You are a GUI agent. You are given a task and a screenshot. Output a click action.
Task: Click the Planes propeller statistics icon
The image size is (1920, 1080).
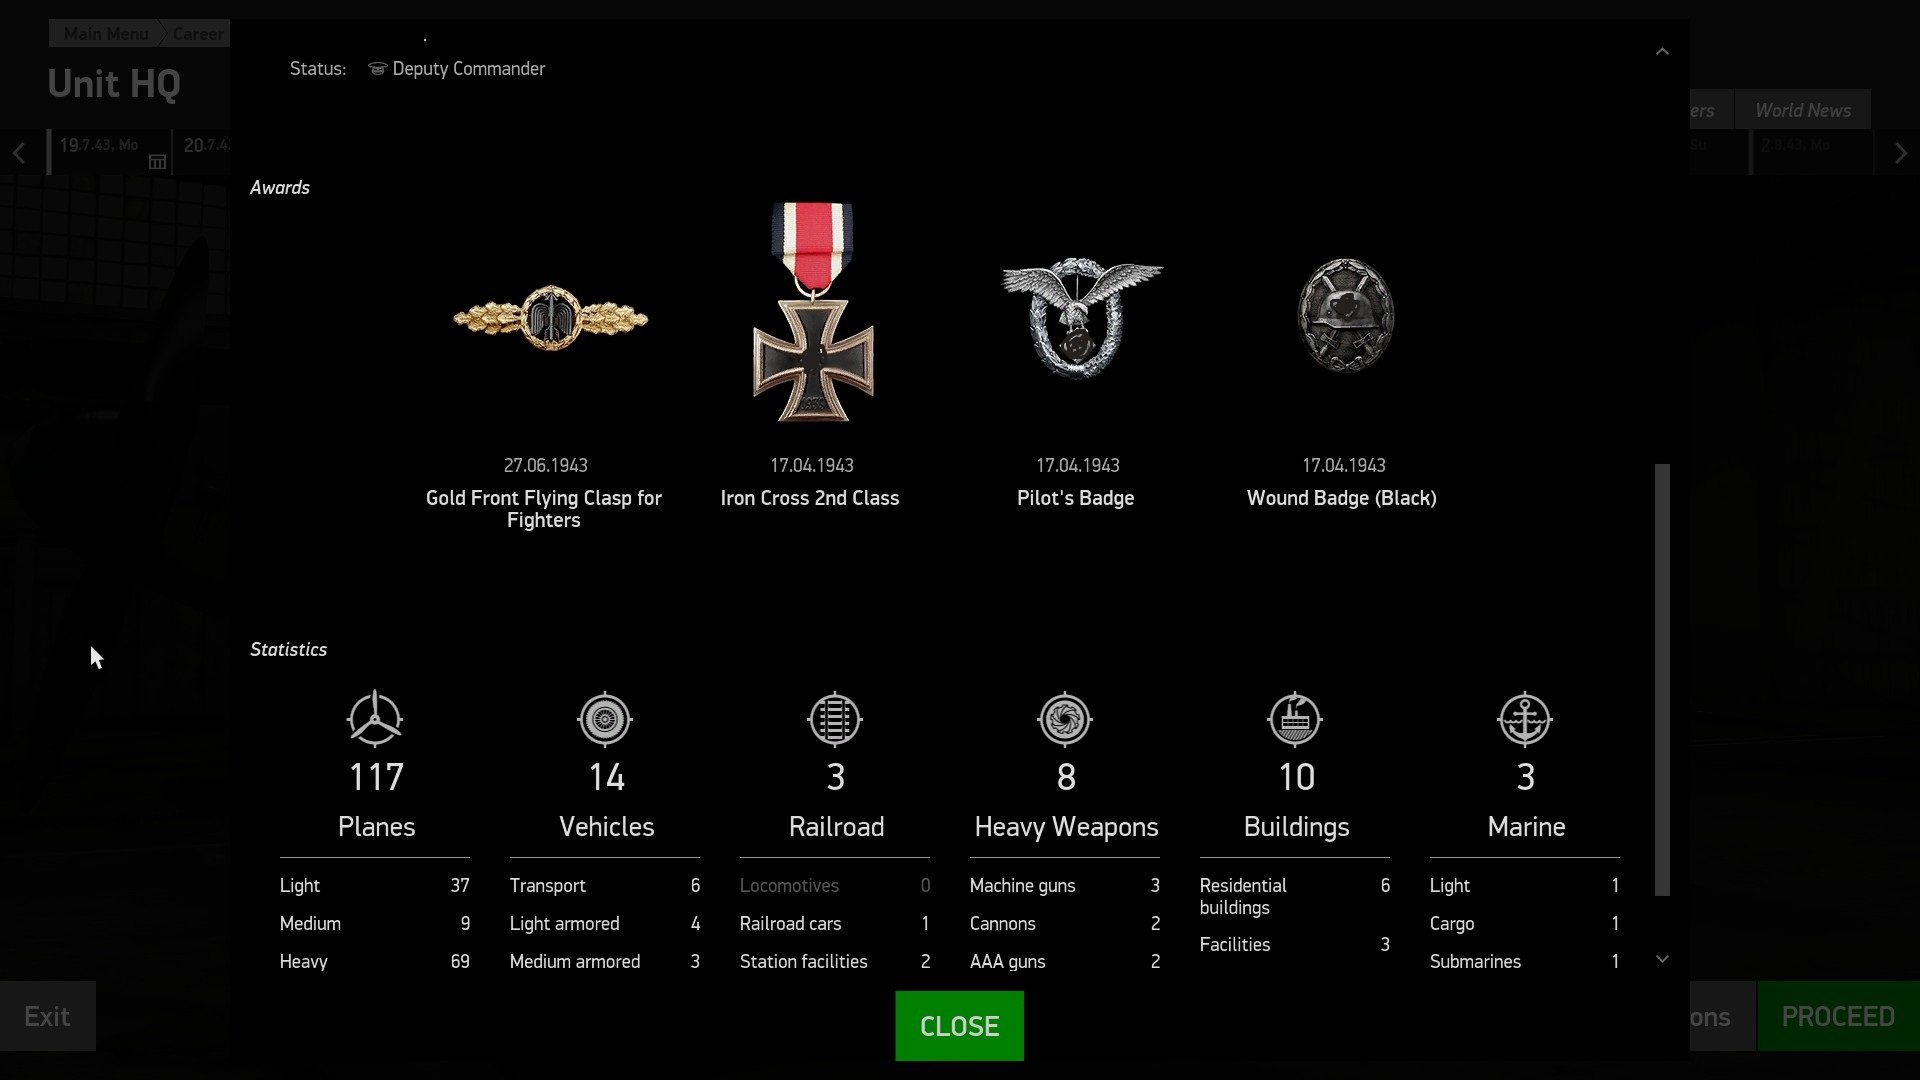[x=375, y=718]
